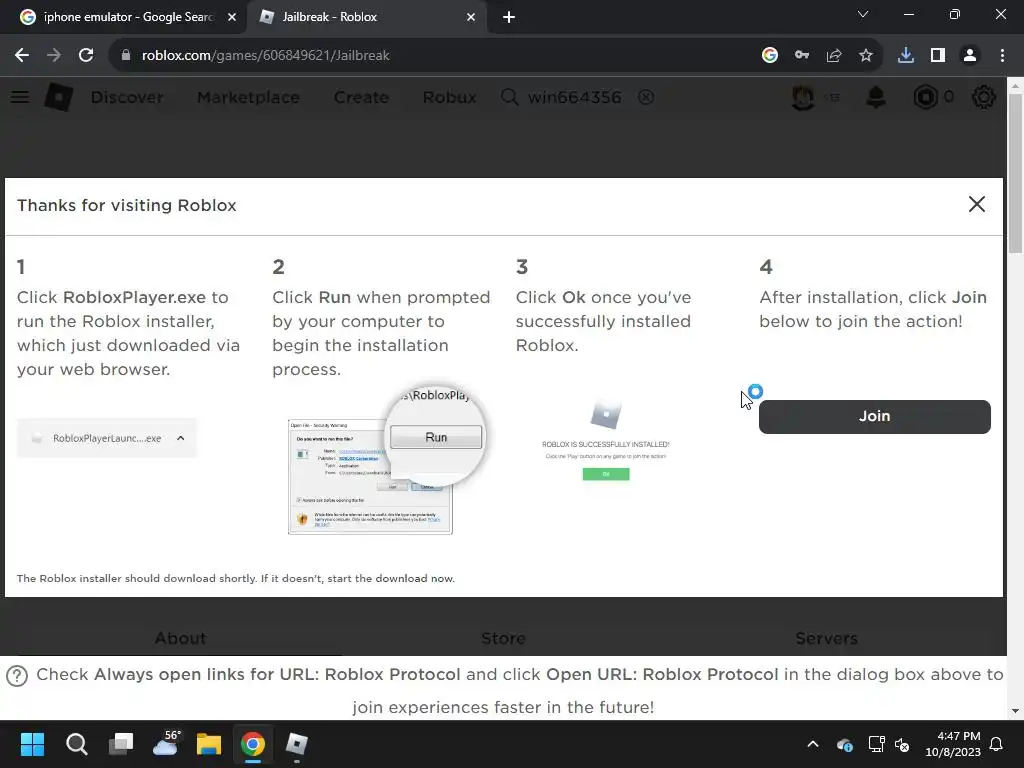The width and height of the screenshot is (1024, 768).
Task: Show hidden system tray icons
Action: coord(813,744)
